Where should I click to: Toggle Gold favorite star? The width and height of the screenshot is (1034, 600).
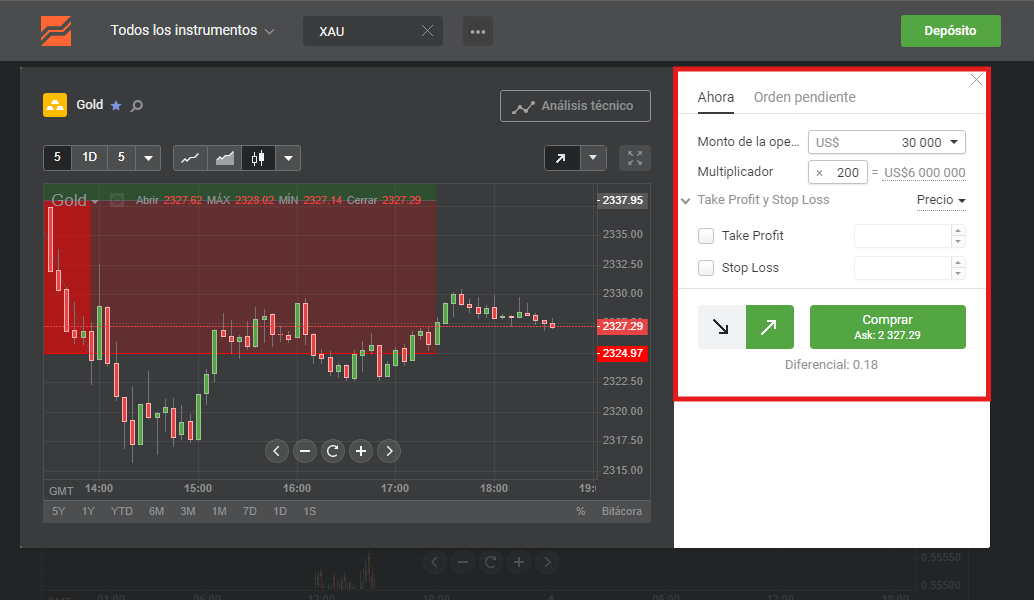coord(116,105)
